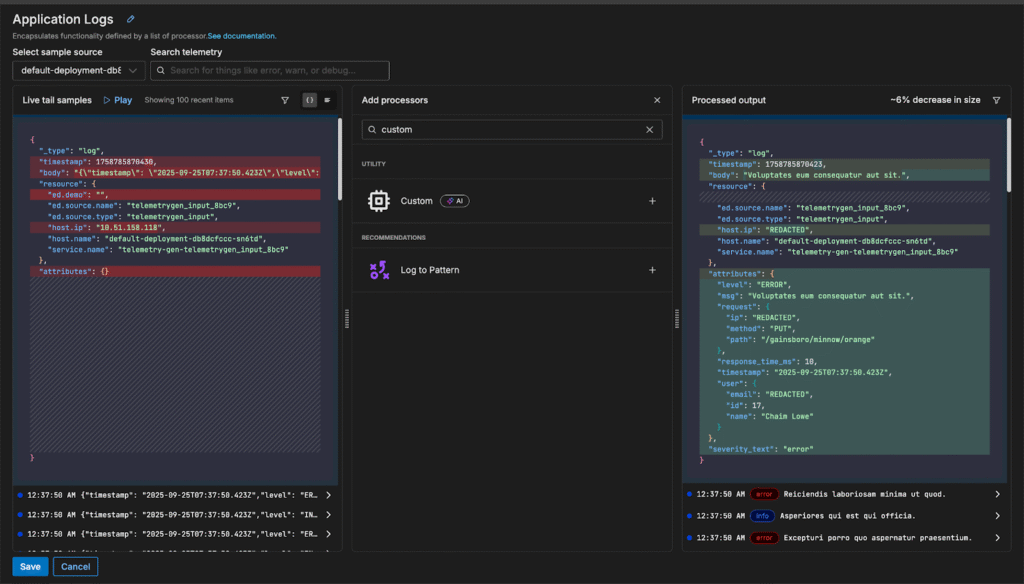Switch live tail to JSON braces view
The image size is (1024, 584).
point(310,100)
